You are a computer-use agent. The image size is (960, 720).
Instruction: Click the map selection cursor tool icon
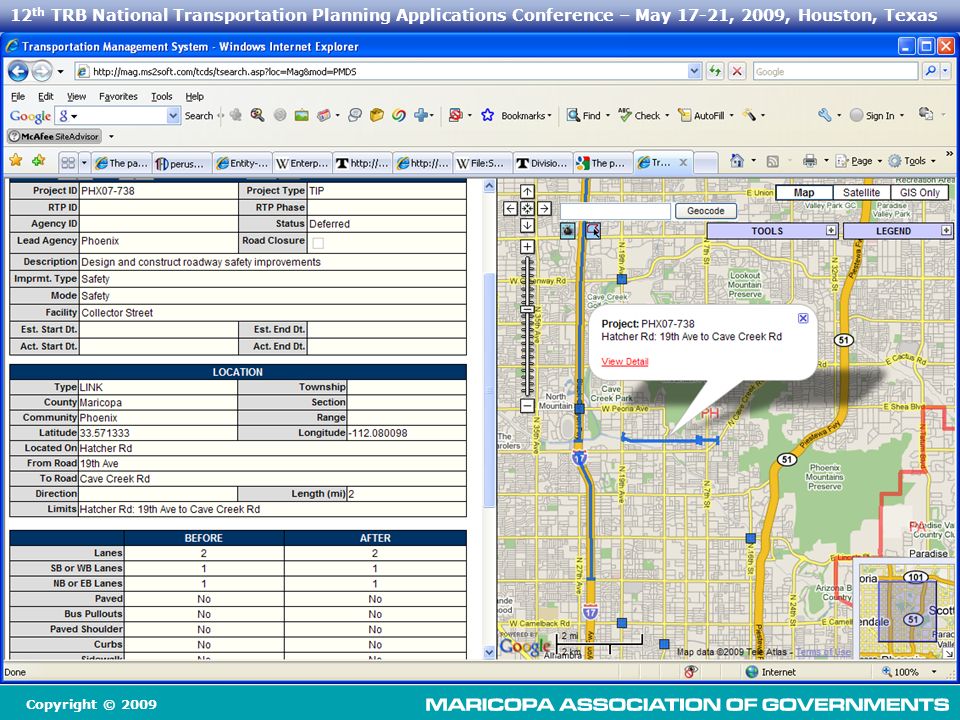[593, 230]
